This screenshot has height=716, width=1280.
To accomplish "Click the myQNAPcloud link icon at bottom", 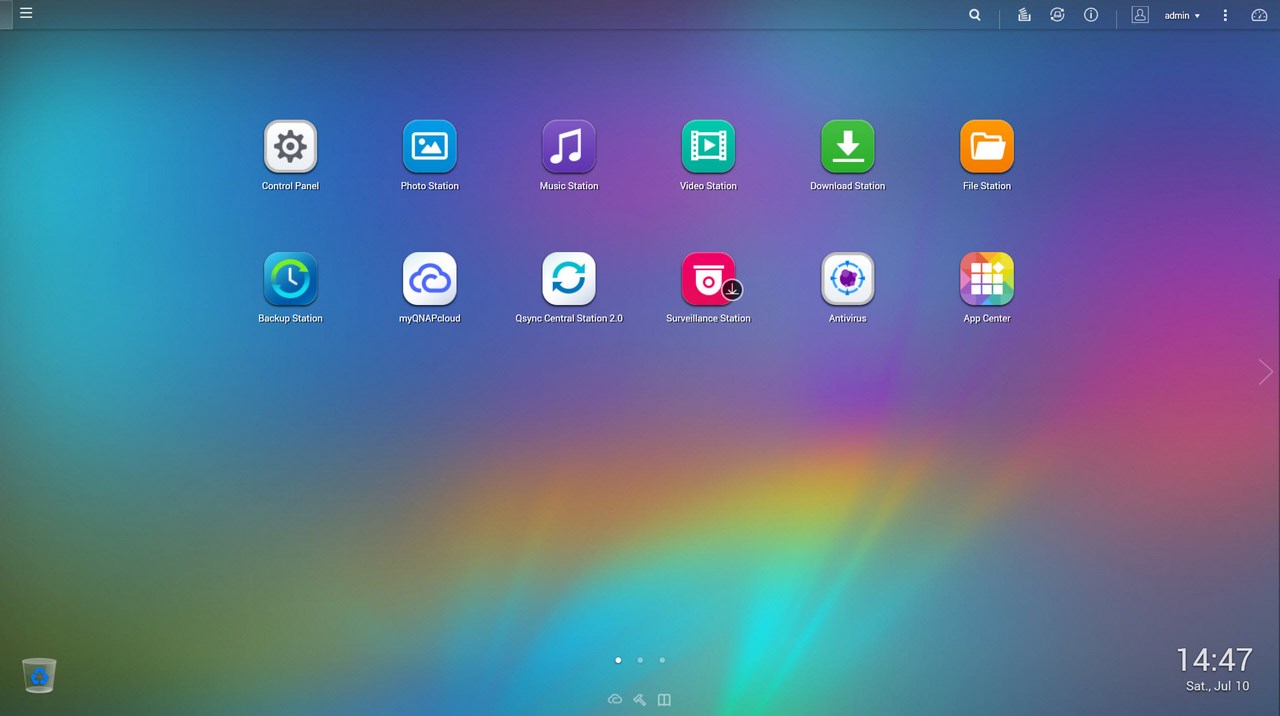I will point(615,699).
